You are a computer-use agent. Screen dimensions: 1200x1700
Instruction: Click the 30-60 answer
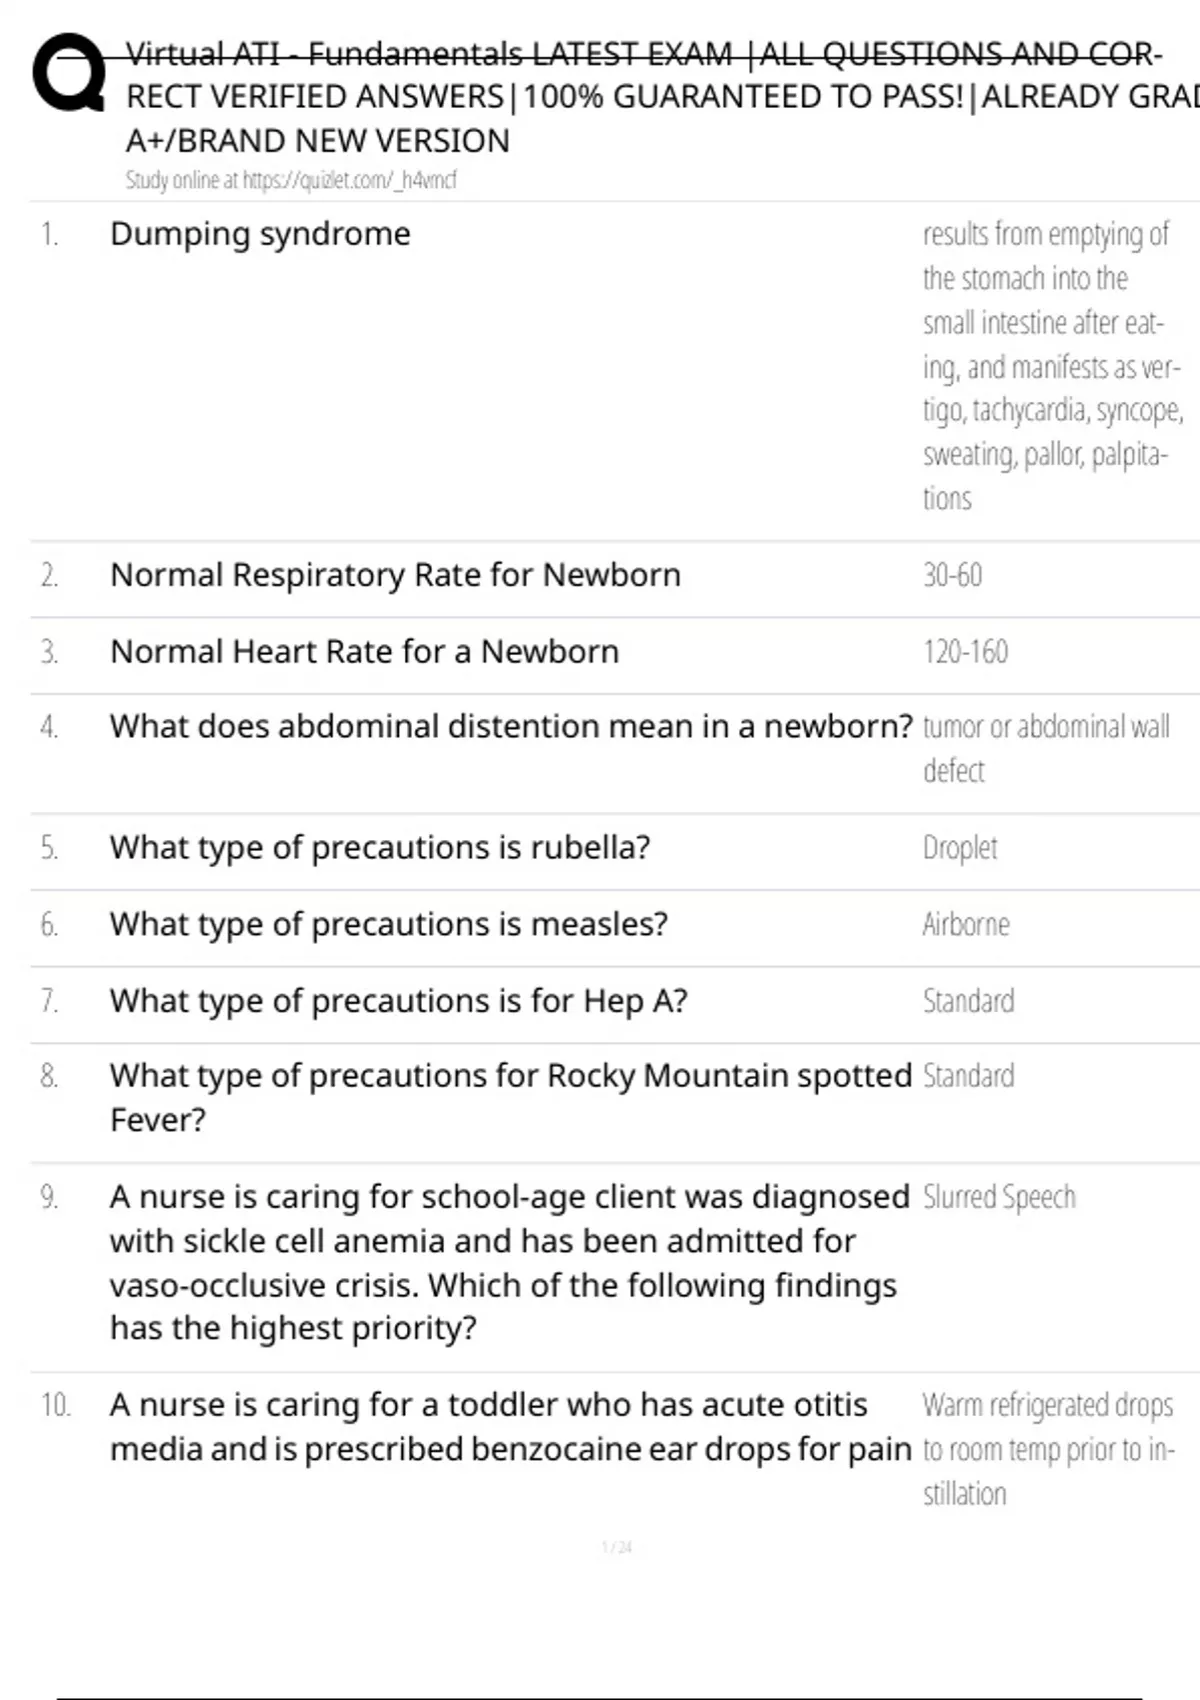point(952,575)
